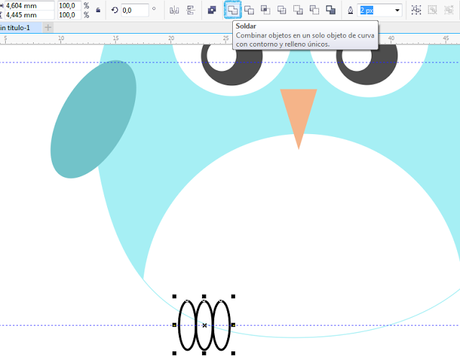Mirror selection vertically
This screenshot has width=460, height=360.
[190, 10]
